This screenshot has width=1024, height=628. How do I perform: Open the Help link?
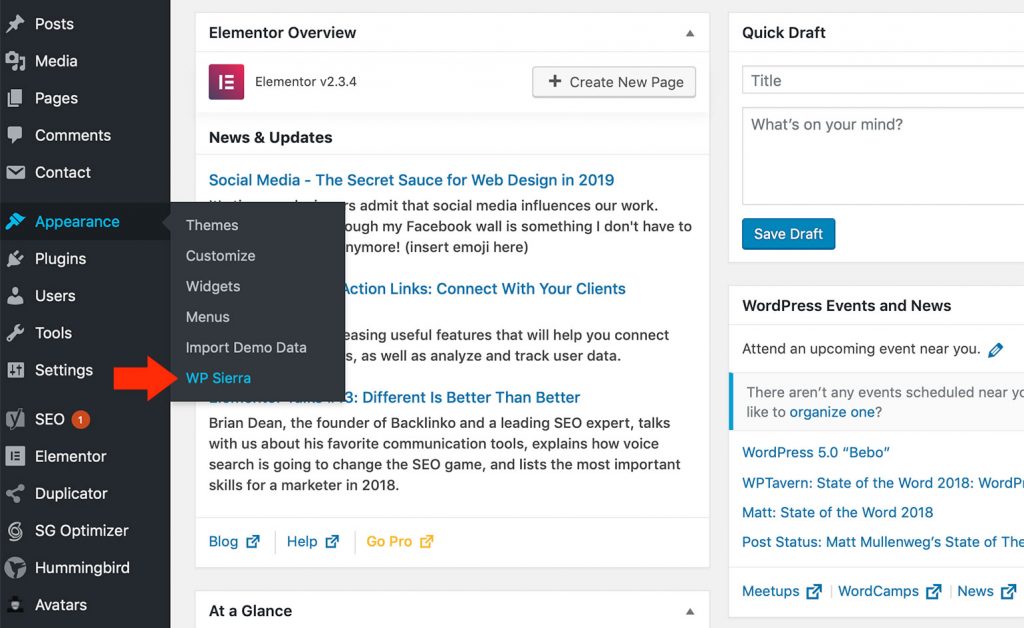(x=302, y=542)
